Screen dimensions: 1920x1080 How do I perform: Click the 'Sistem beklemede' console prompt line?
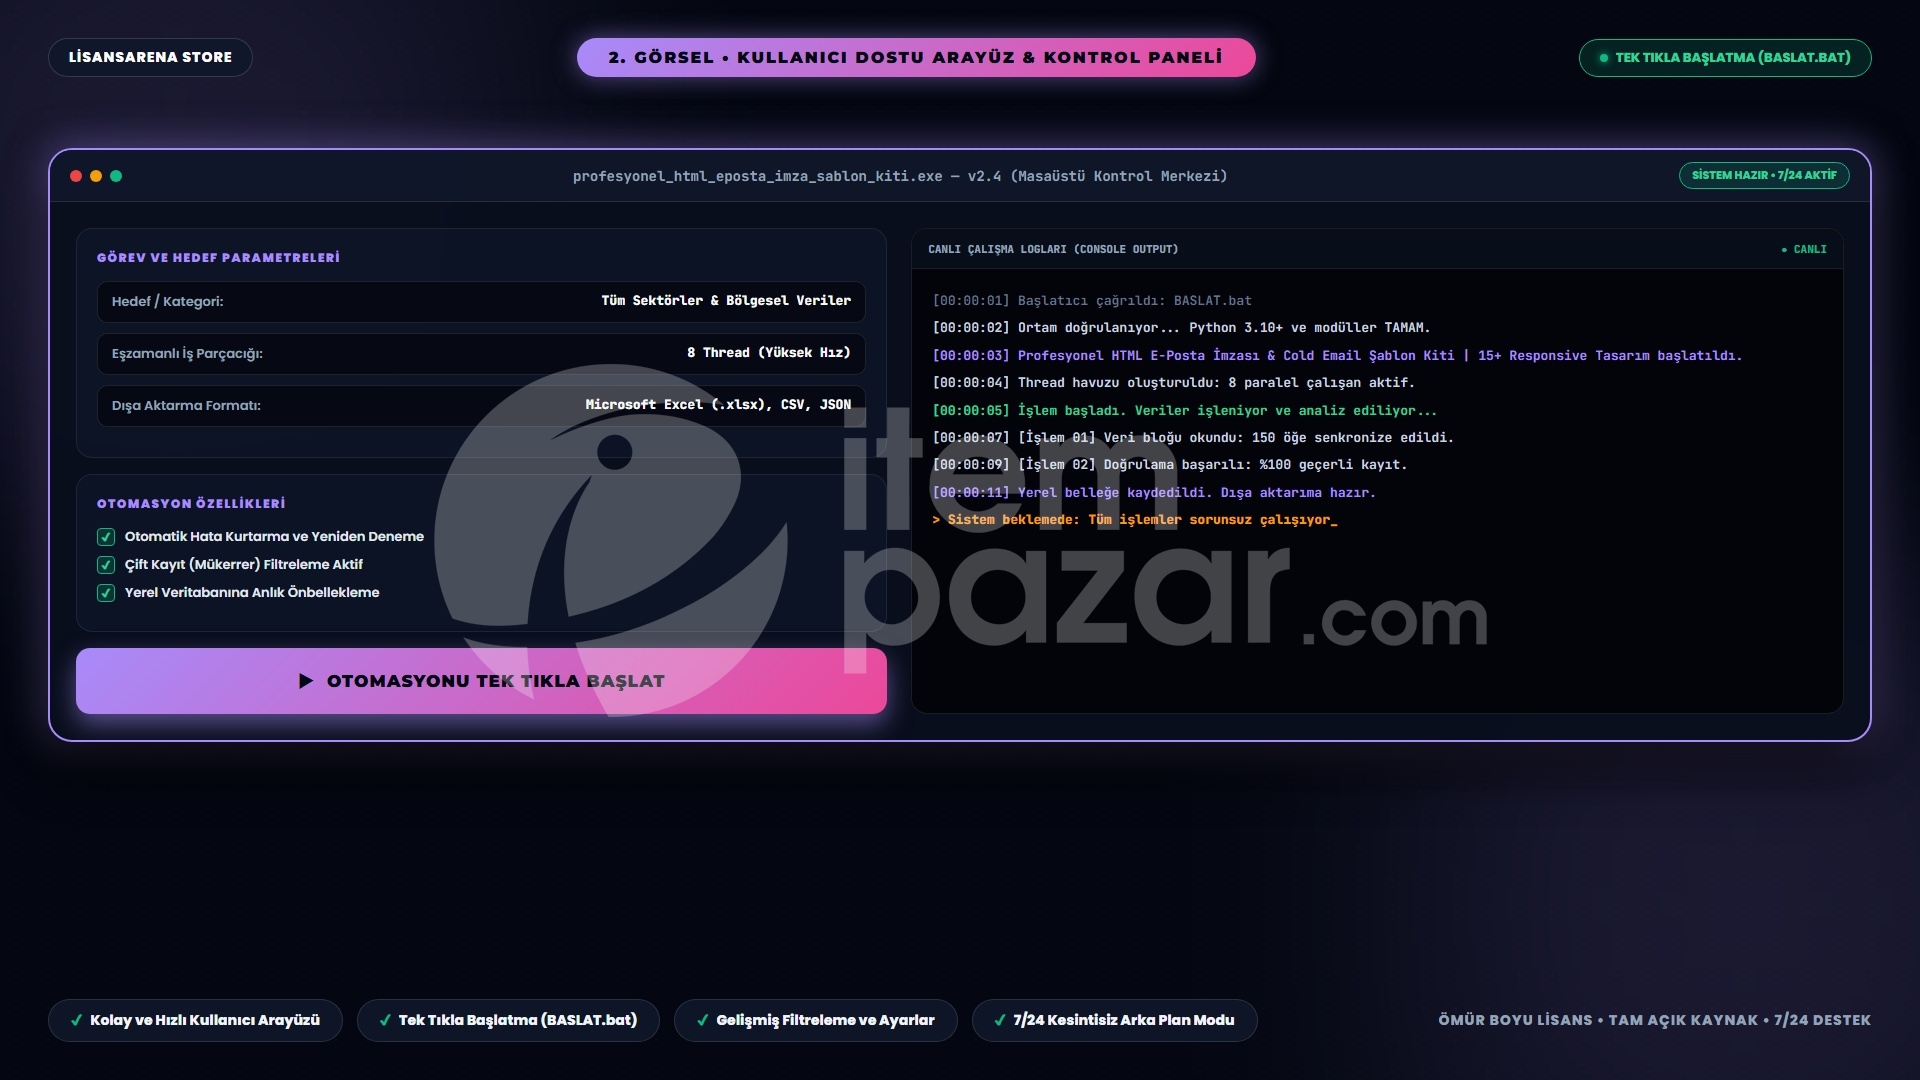click(x=1135, y=520)
